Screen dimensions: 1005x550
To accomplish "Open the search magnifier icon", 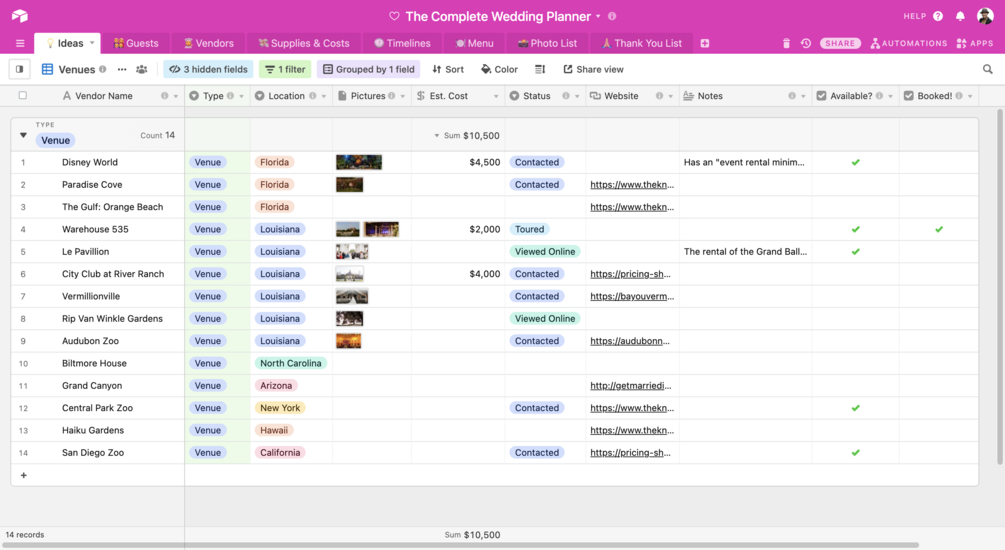I will tap(987, 69).
